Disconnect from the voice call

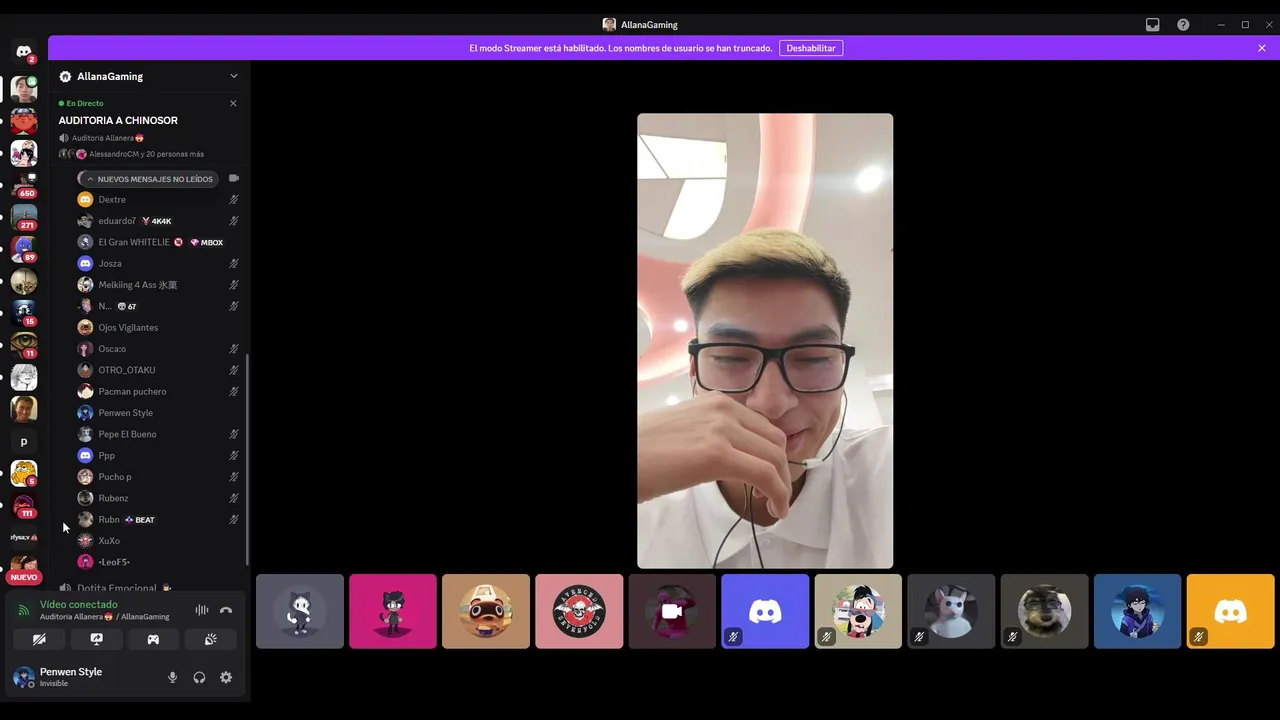[226, 610]
